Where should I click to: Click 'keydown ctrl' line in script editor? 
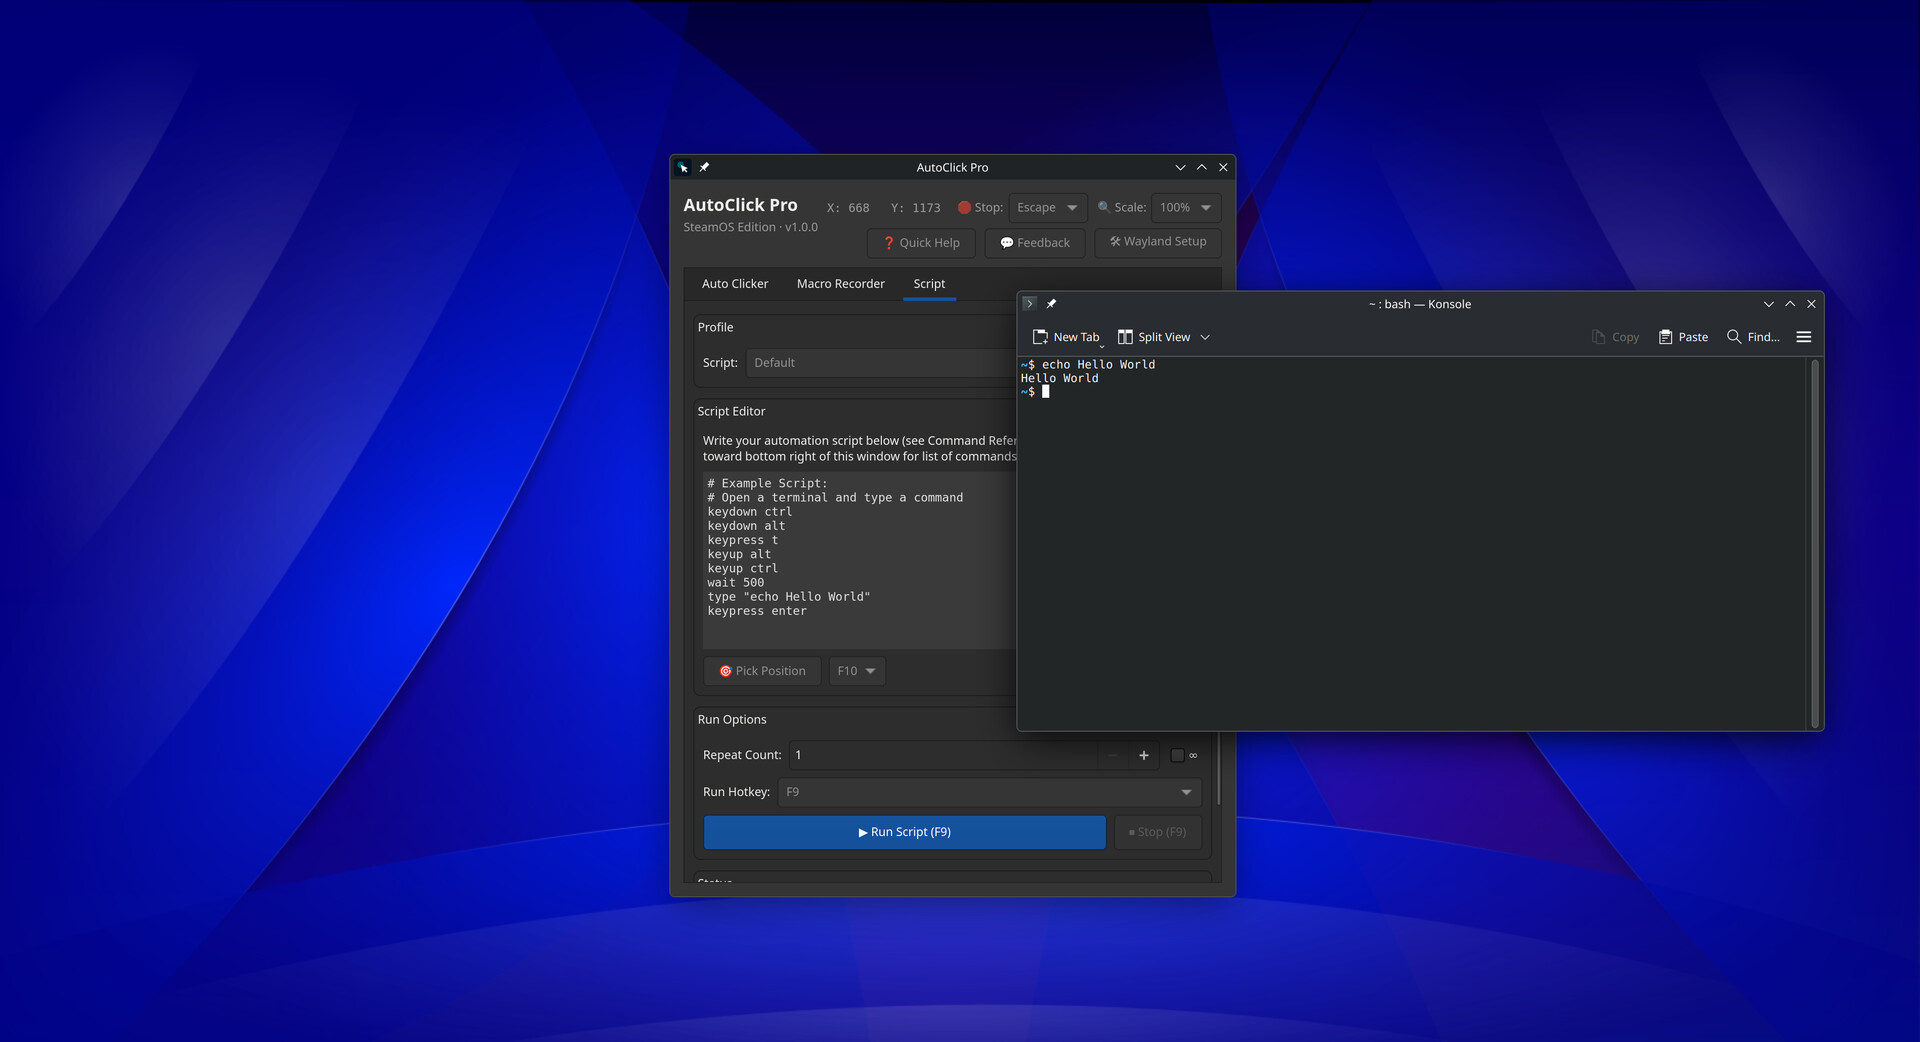pyautogui.click(x=749, y=512)
